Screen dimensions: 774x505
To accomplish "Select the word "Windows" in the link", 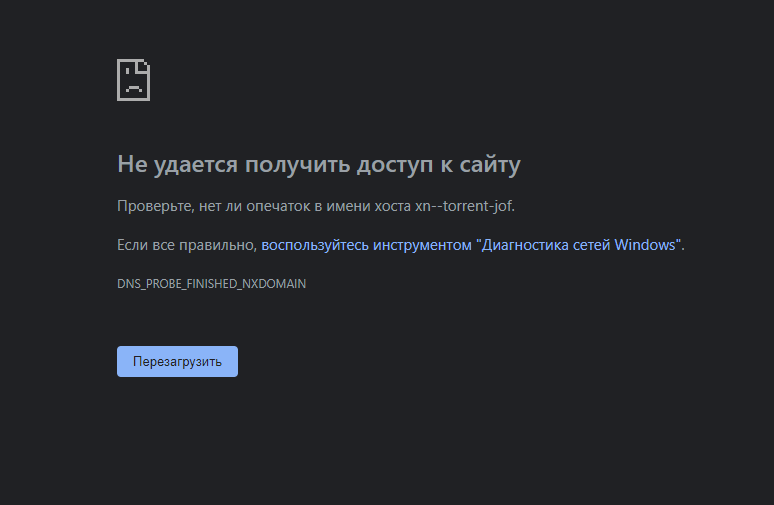I will (647, 245).
